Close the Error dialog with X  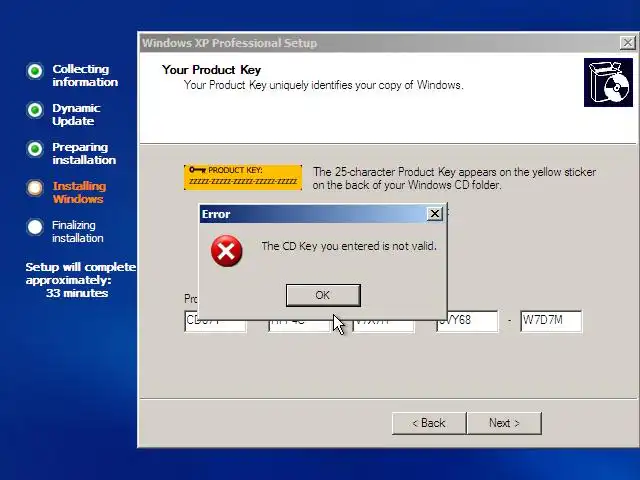pos(435,213)
